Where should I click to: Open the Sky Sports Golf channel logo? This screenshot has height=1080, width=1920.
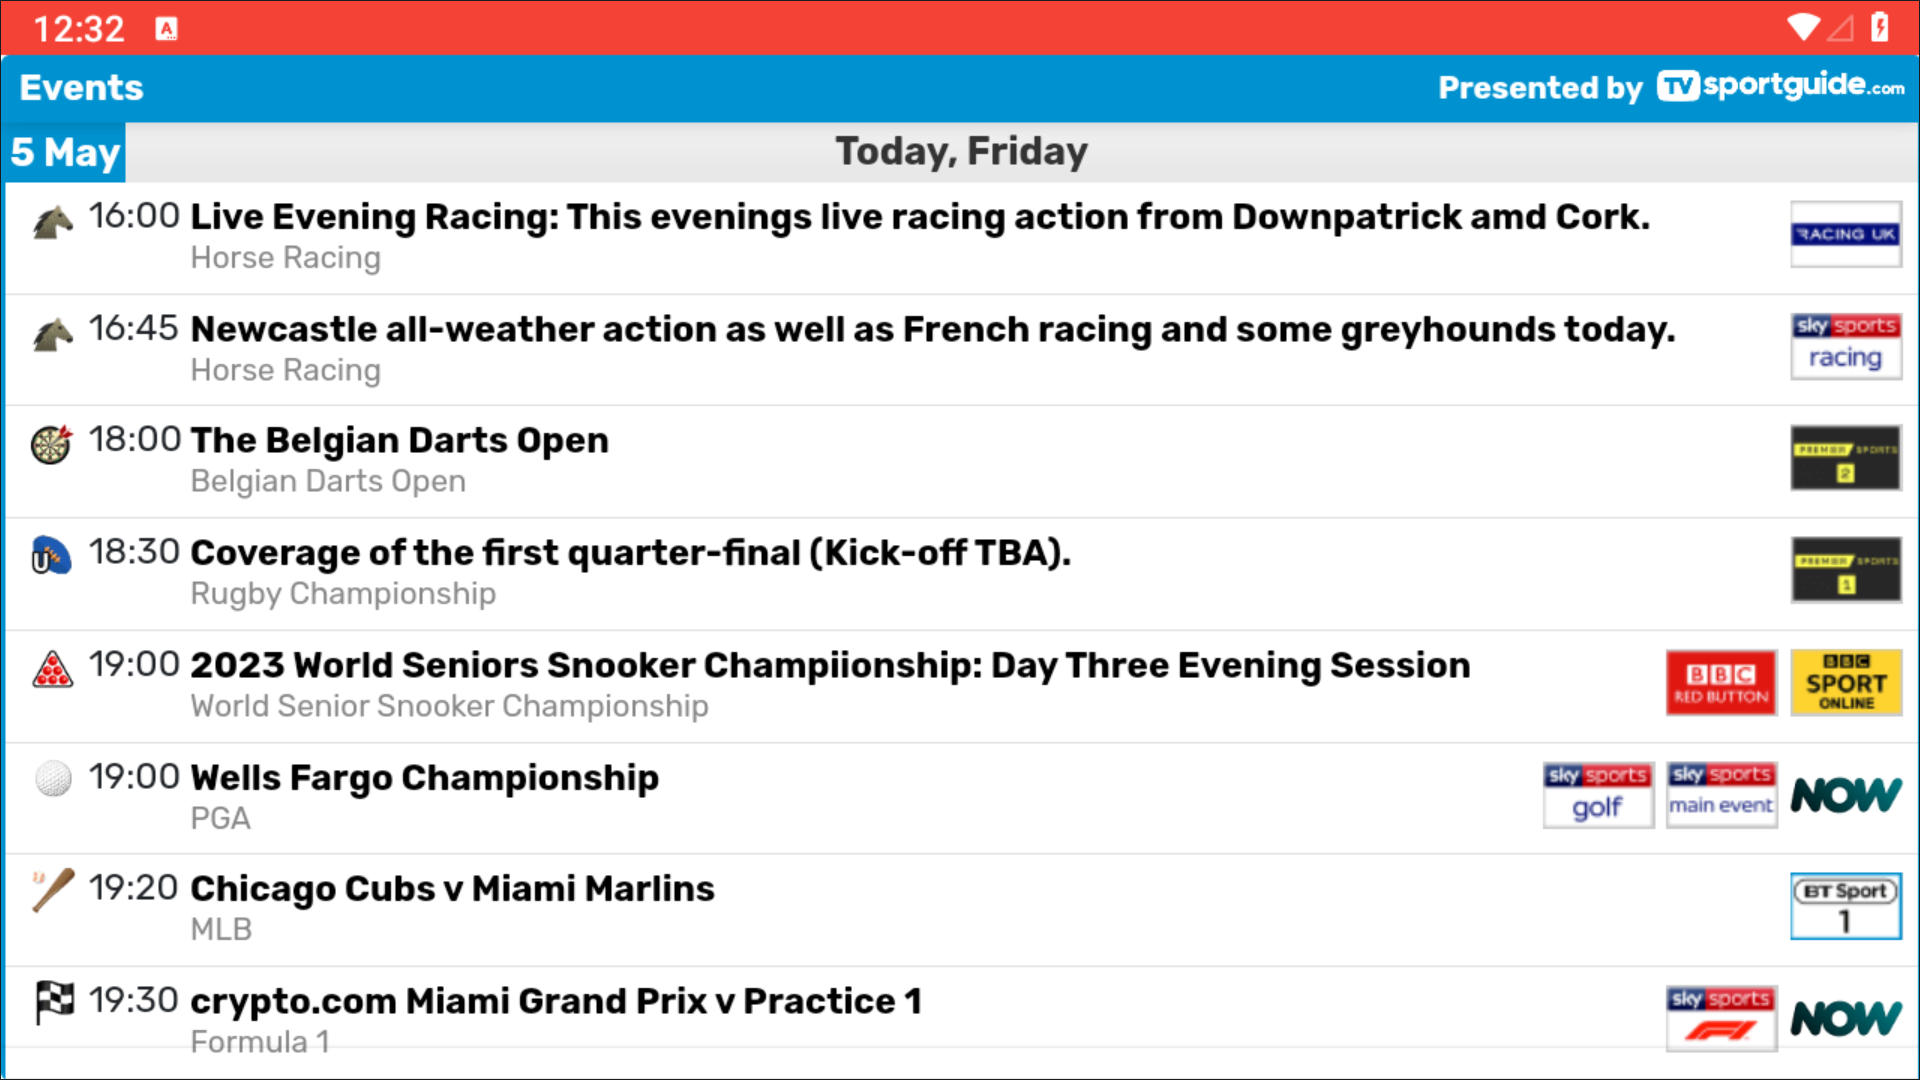pos(1597,795)
